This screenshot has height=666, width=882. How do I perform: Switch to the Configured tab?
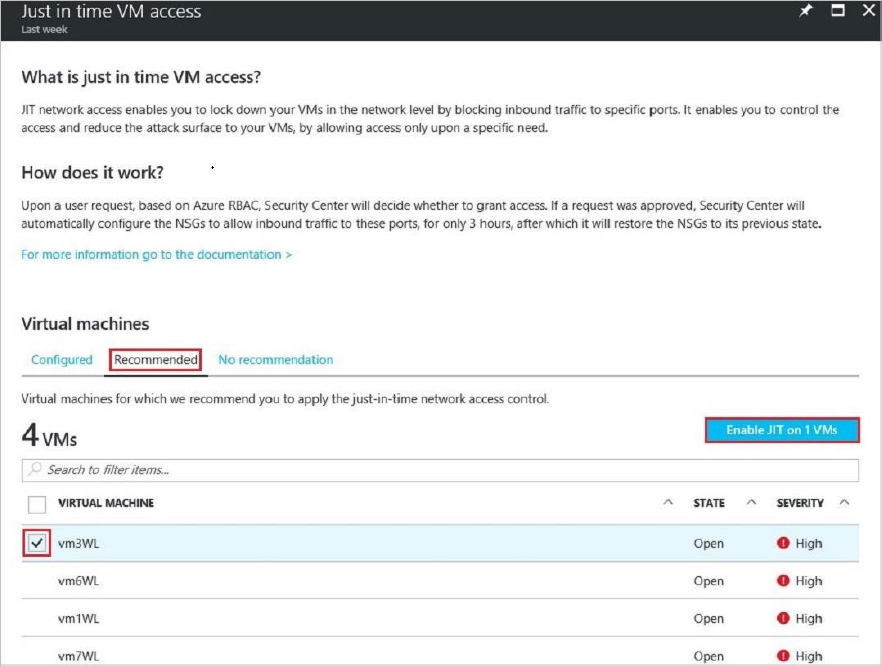click(62, 360)
